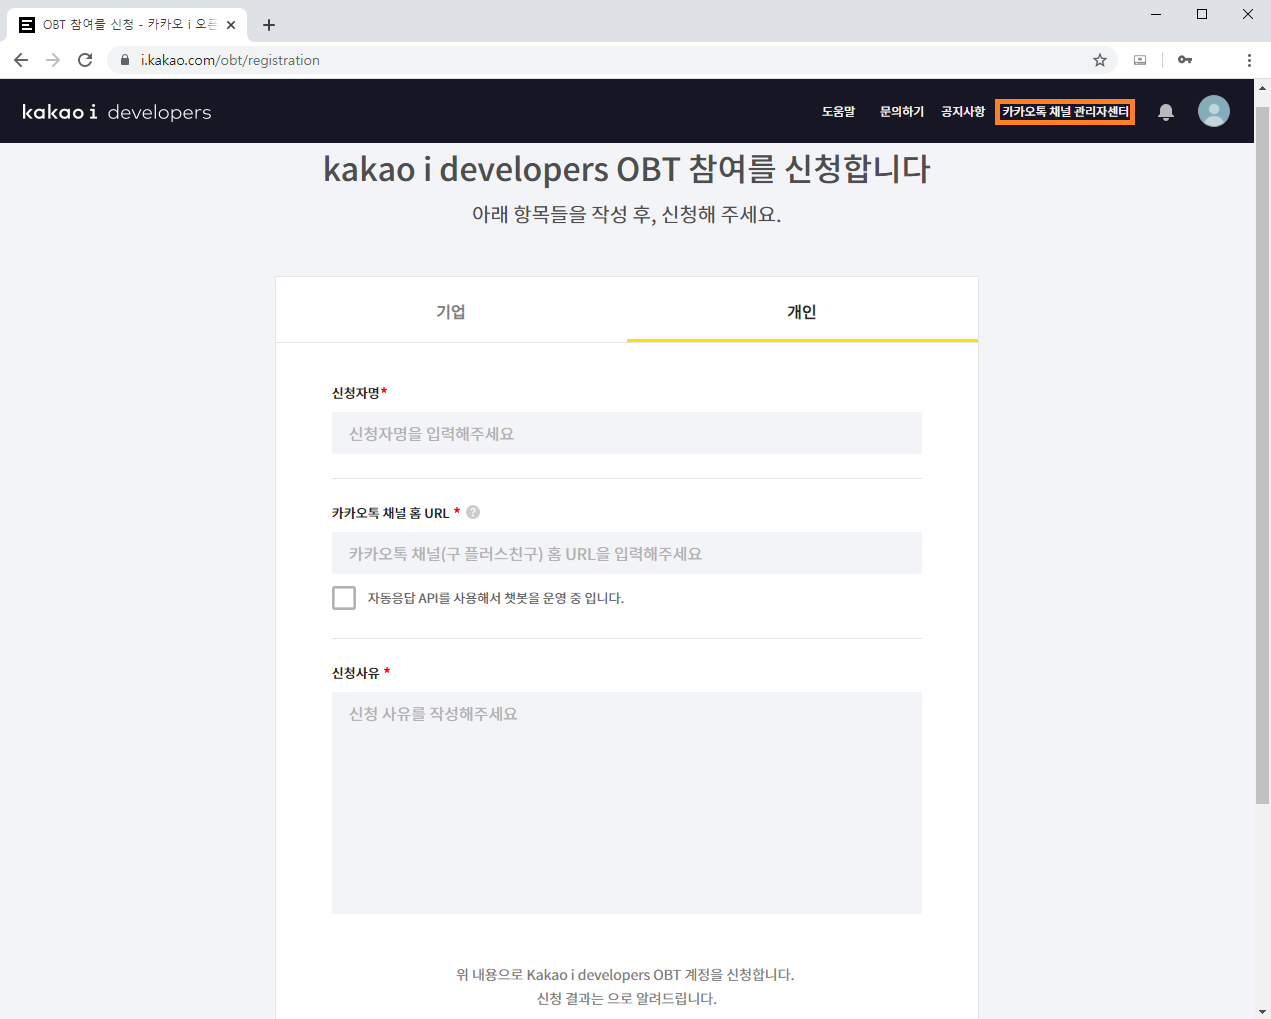Viewport: 1271px width, 1019px height.
Task: Click the text '아래 항목들을 작성 후, 신청해 주세요.'
Action: click(x=627, y=214)
